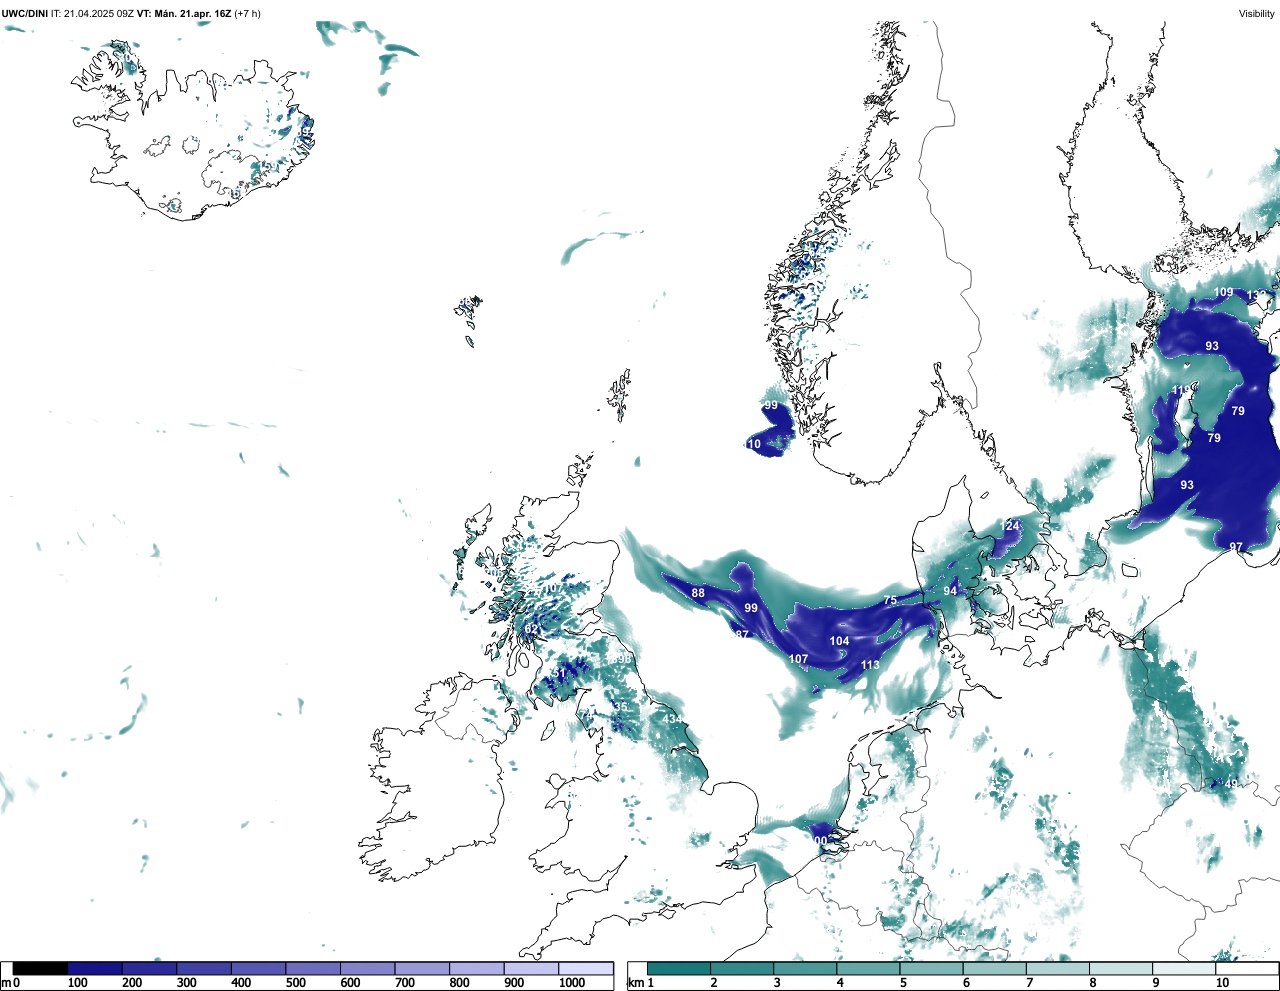Select the 100–200 m dark navy swatch
1280x991 pixels.
coord(95,968)
